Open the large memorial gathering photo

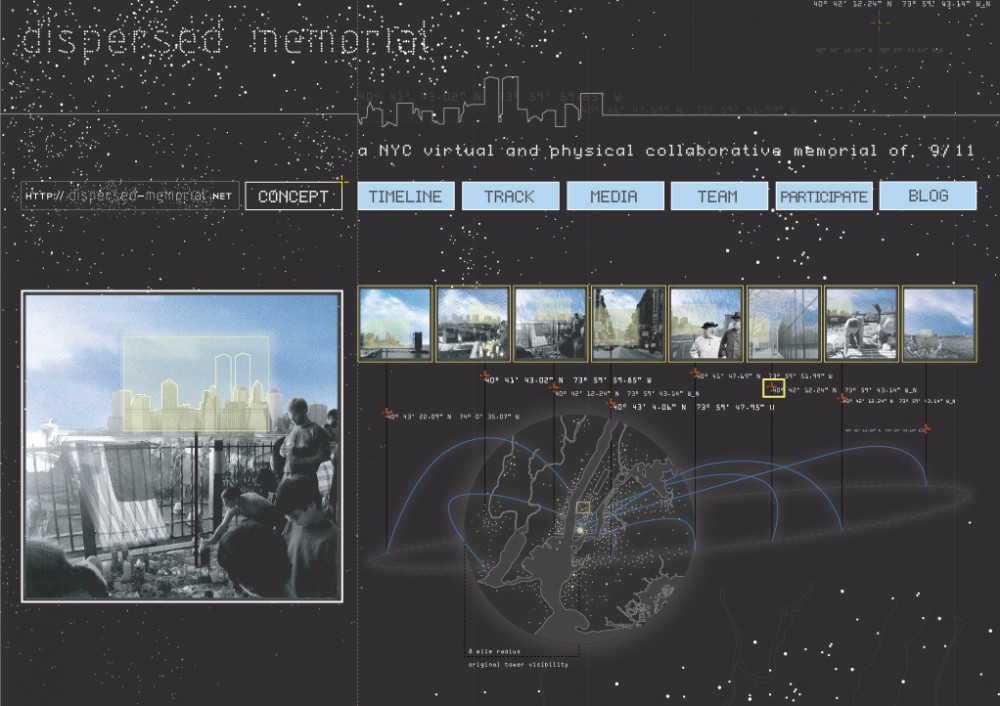click(x=182, y=446)
